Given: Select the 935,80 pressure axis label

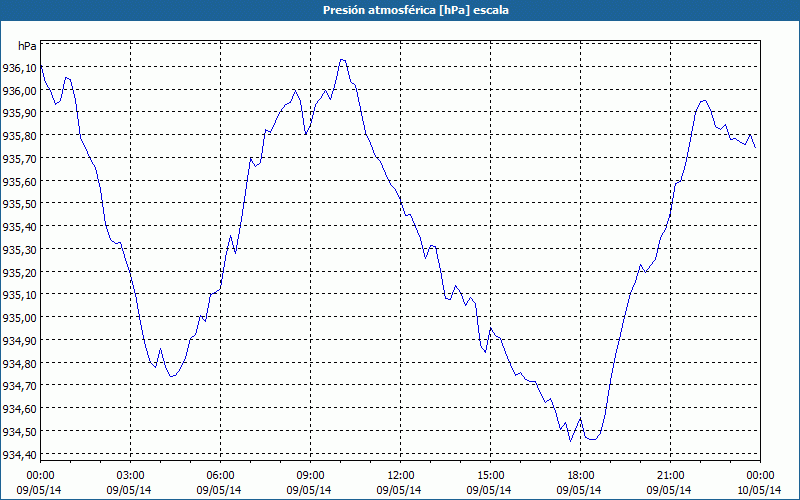Looking at the screenshot, I should [x=20, y=136].
